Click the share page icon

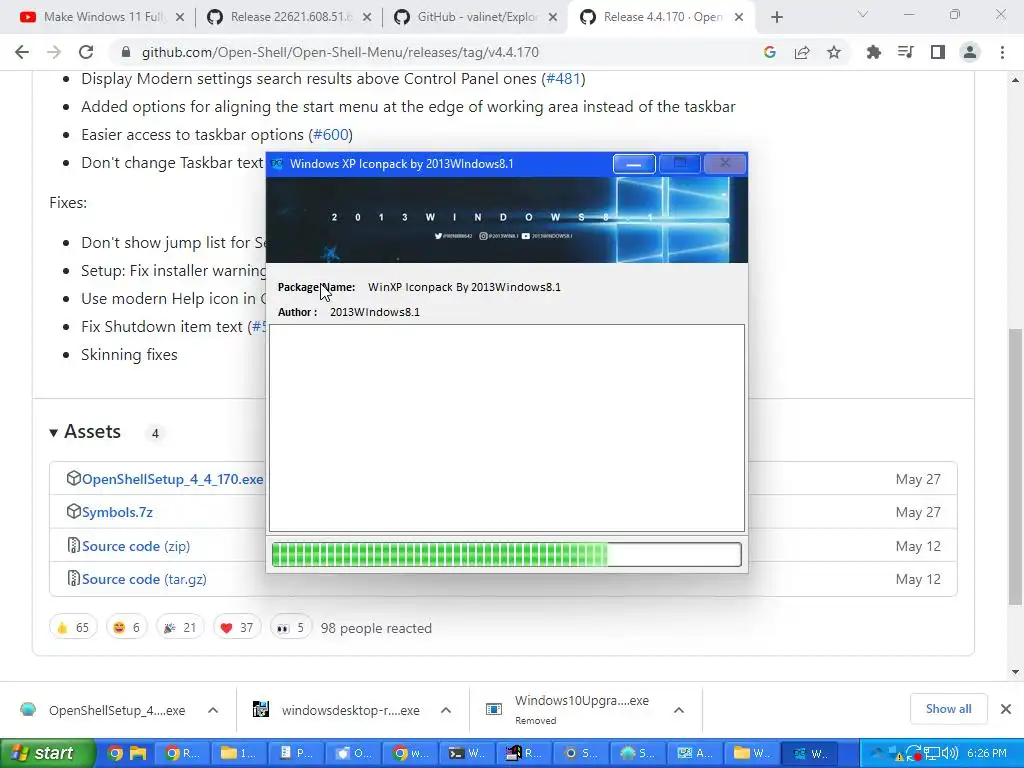[x=802, y=52]
